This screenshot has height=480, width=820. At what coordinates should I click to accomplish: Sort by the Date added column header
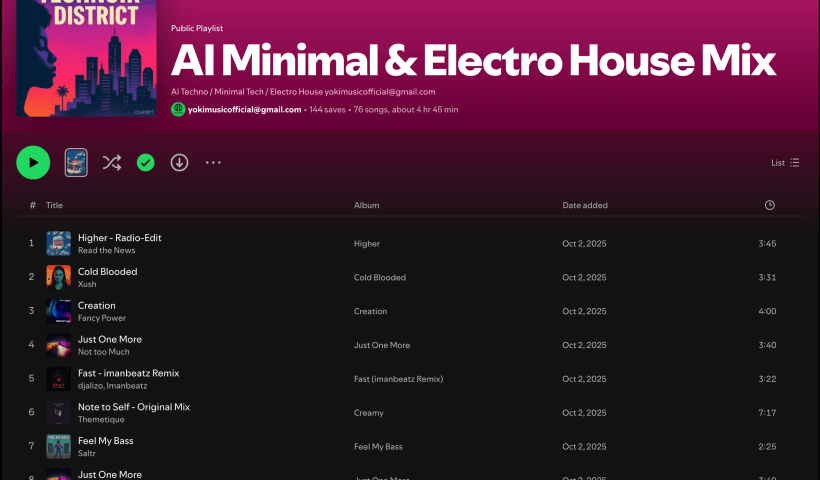(584, 205)
